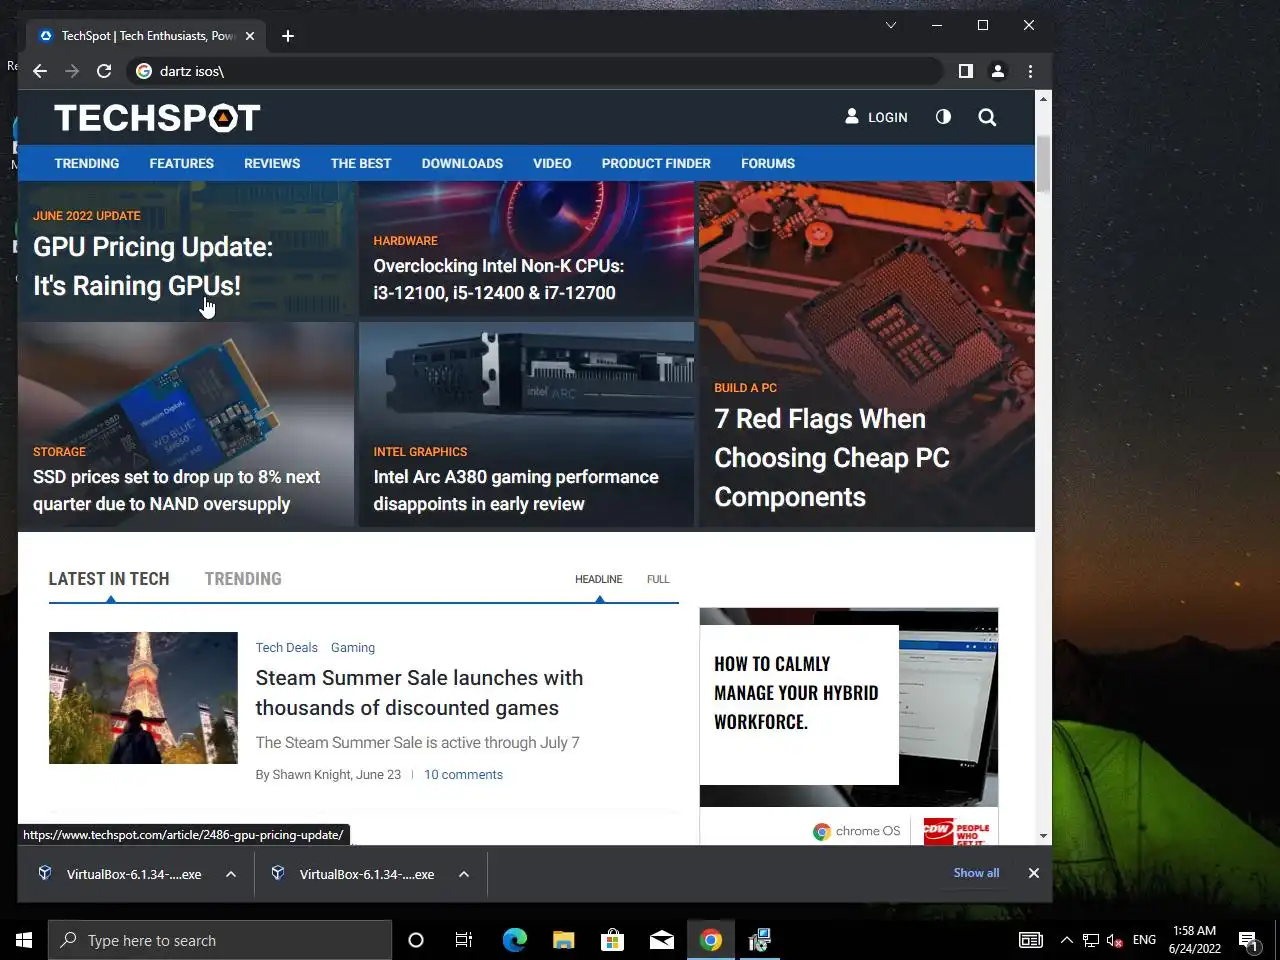
Task: Open the PRODUCT FINDER nav item
Action: coord(656,163)
